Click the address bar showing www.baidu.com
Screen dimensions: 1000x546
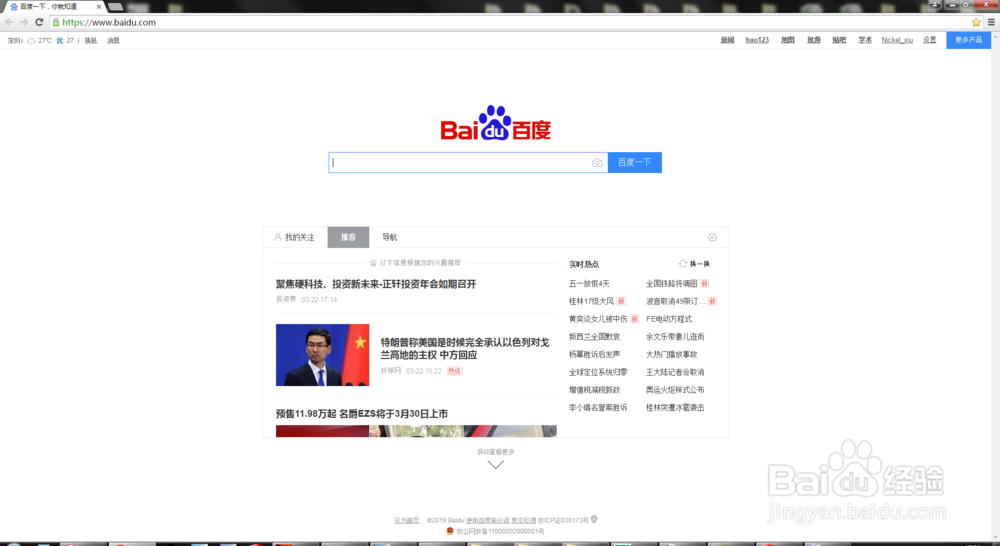pos(510,22)
